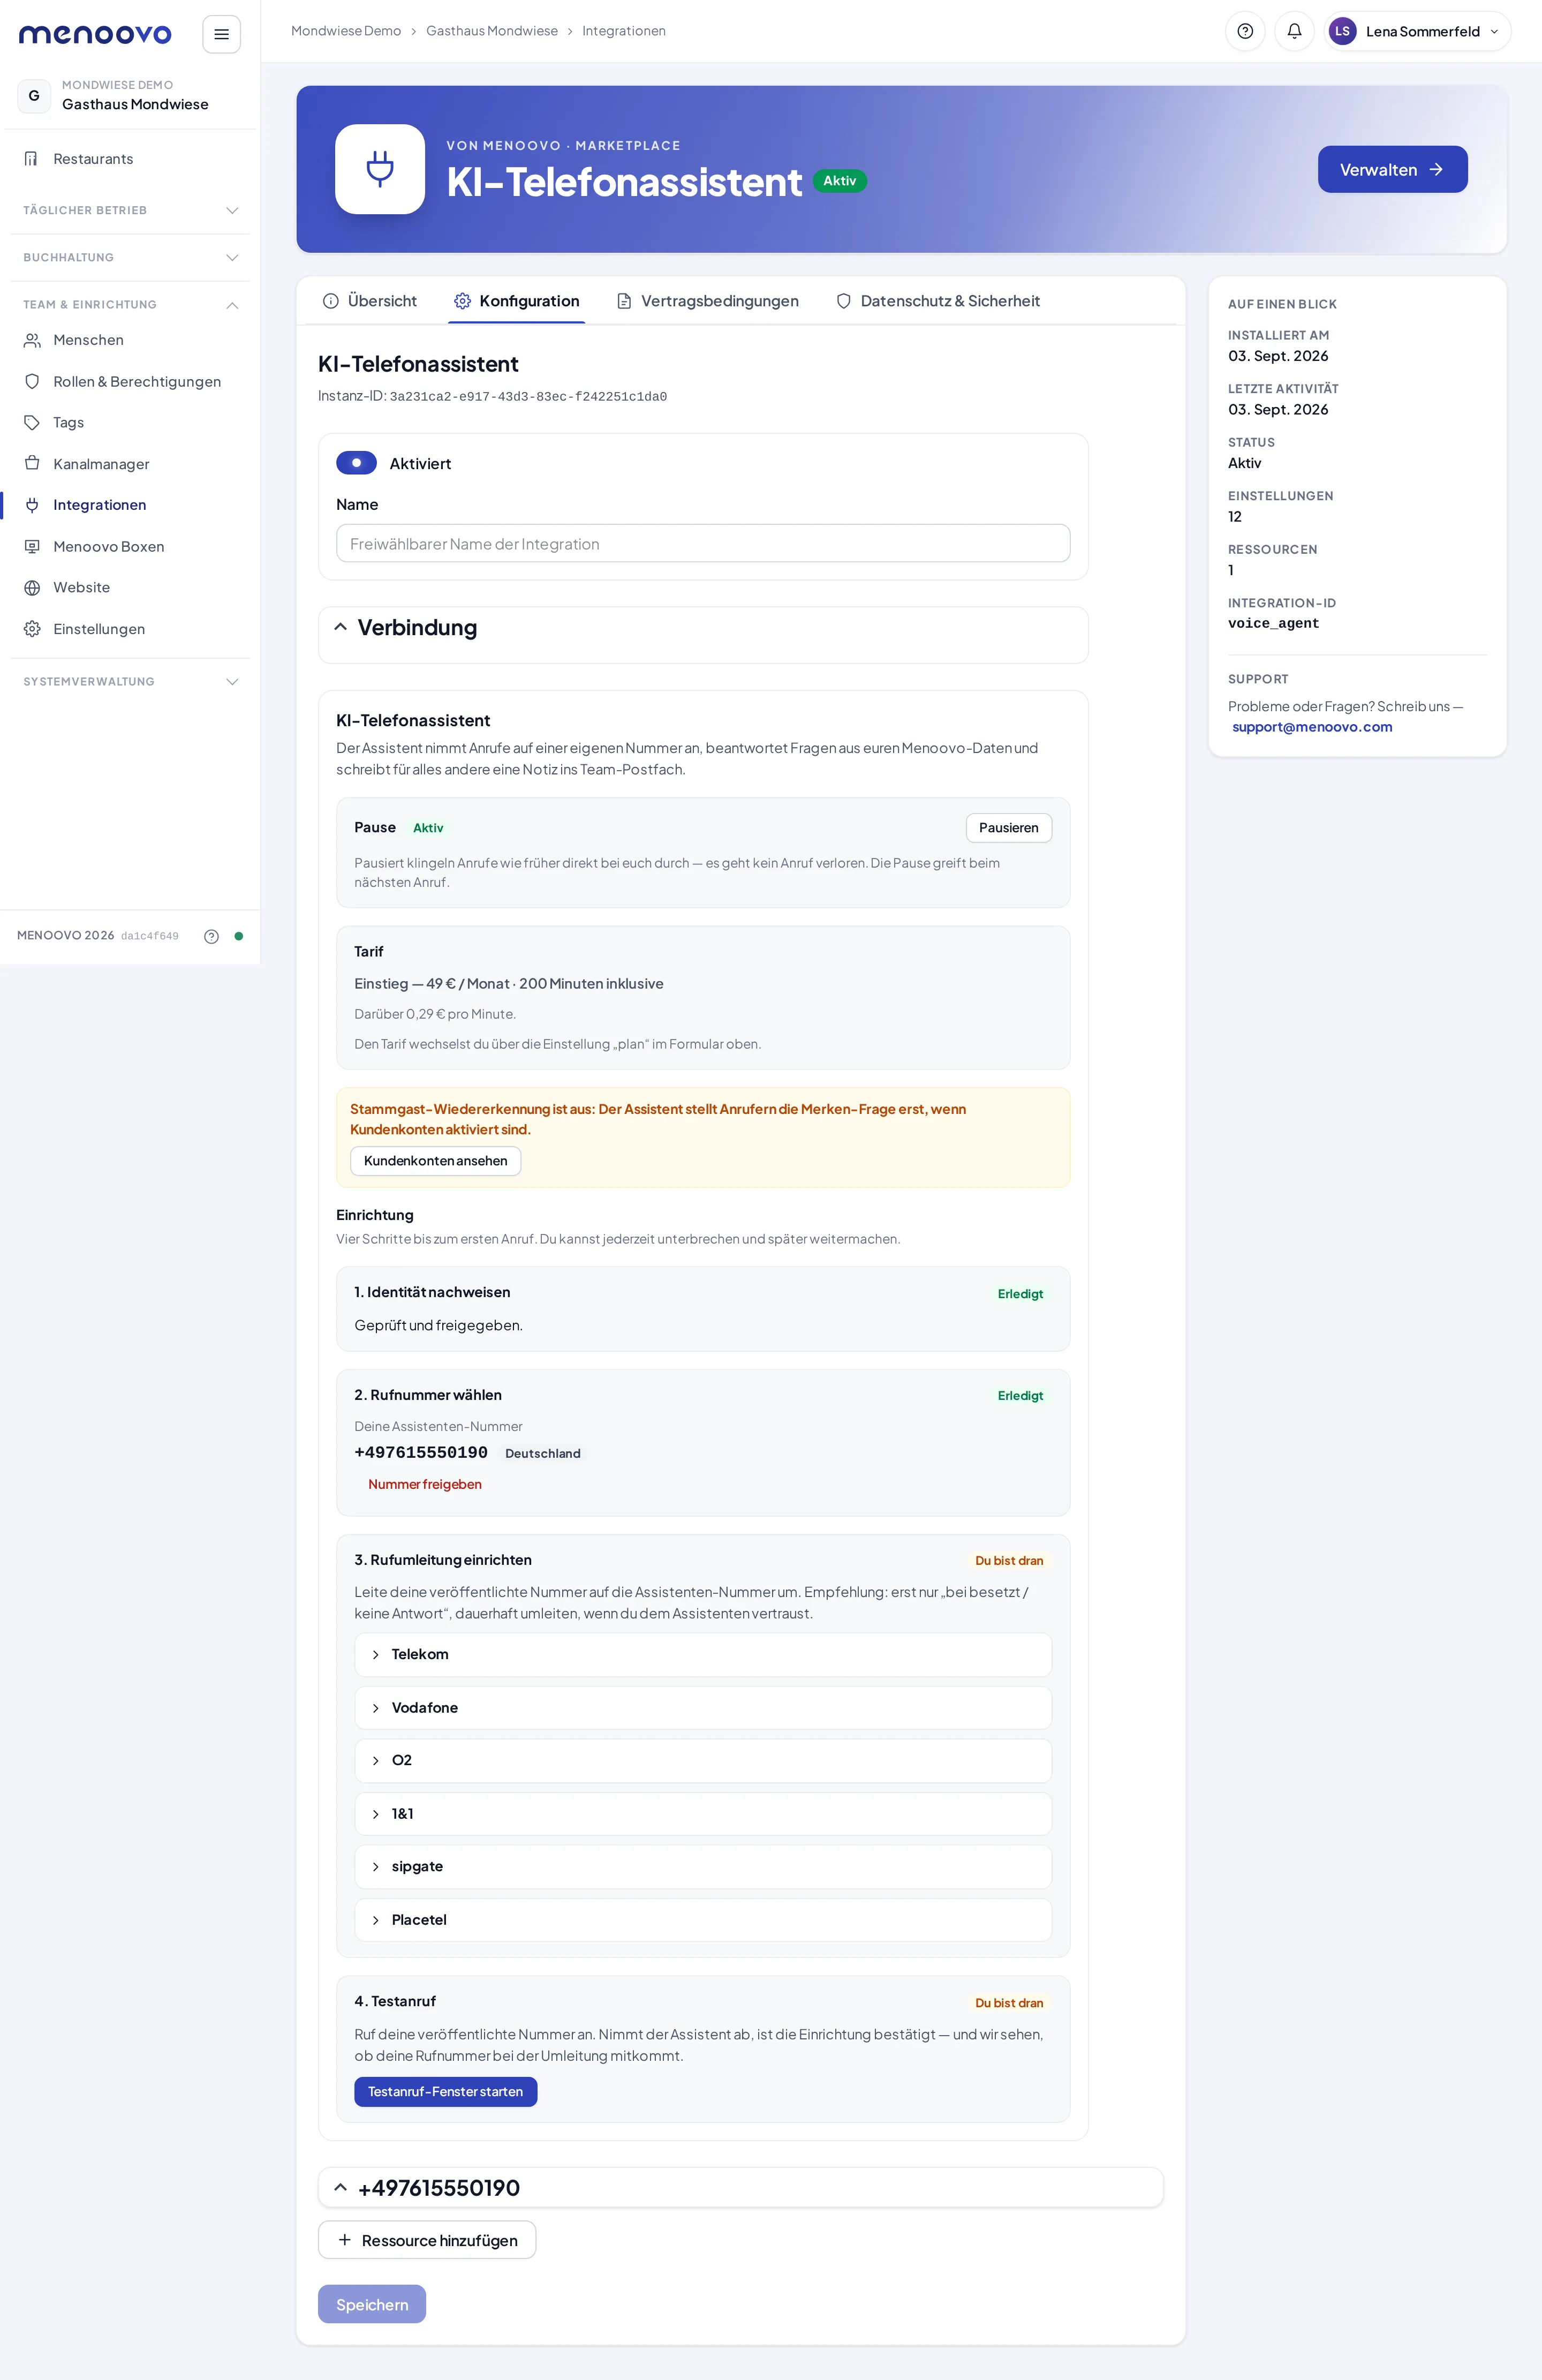Image resolution: width=1542 pixels, height=2380 pixels.
Task: Expand sipgate forwarding instructions
Action: tap(703, 1866)
